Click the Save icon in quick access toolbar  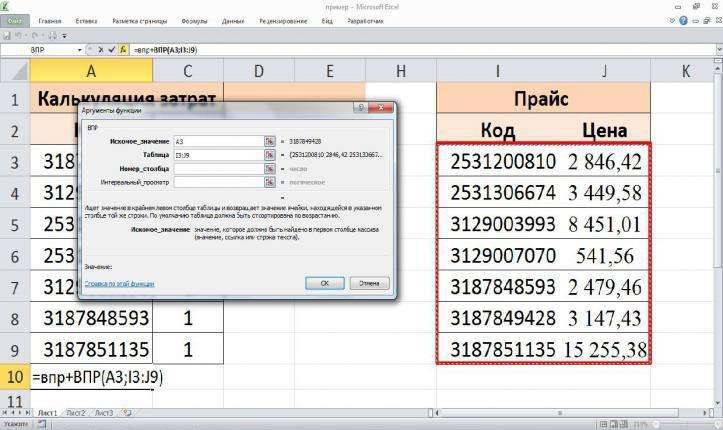7,35
